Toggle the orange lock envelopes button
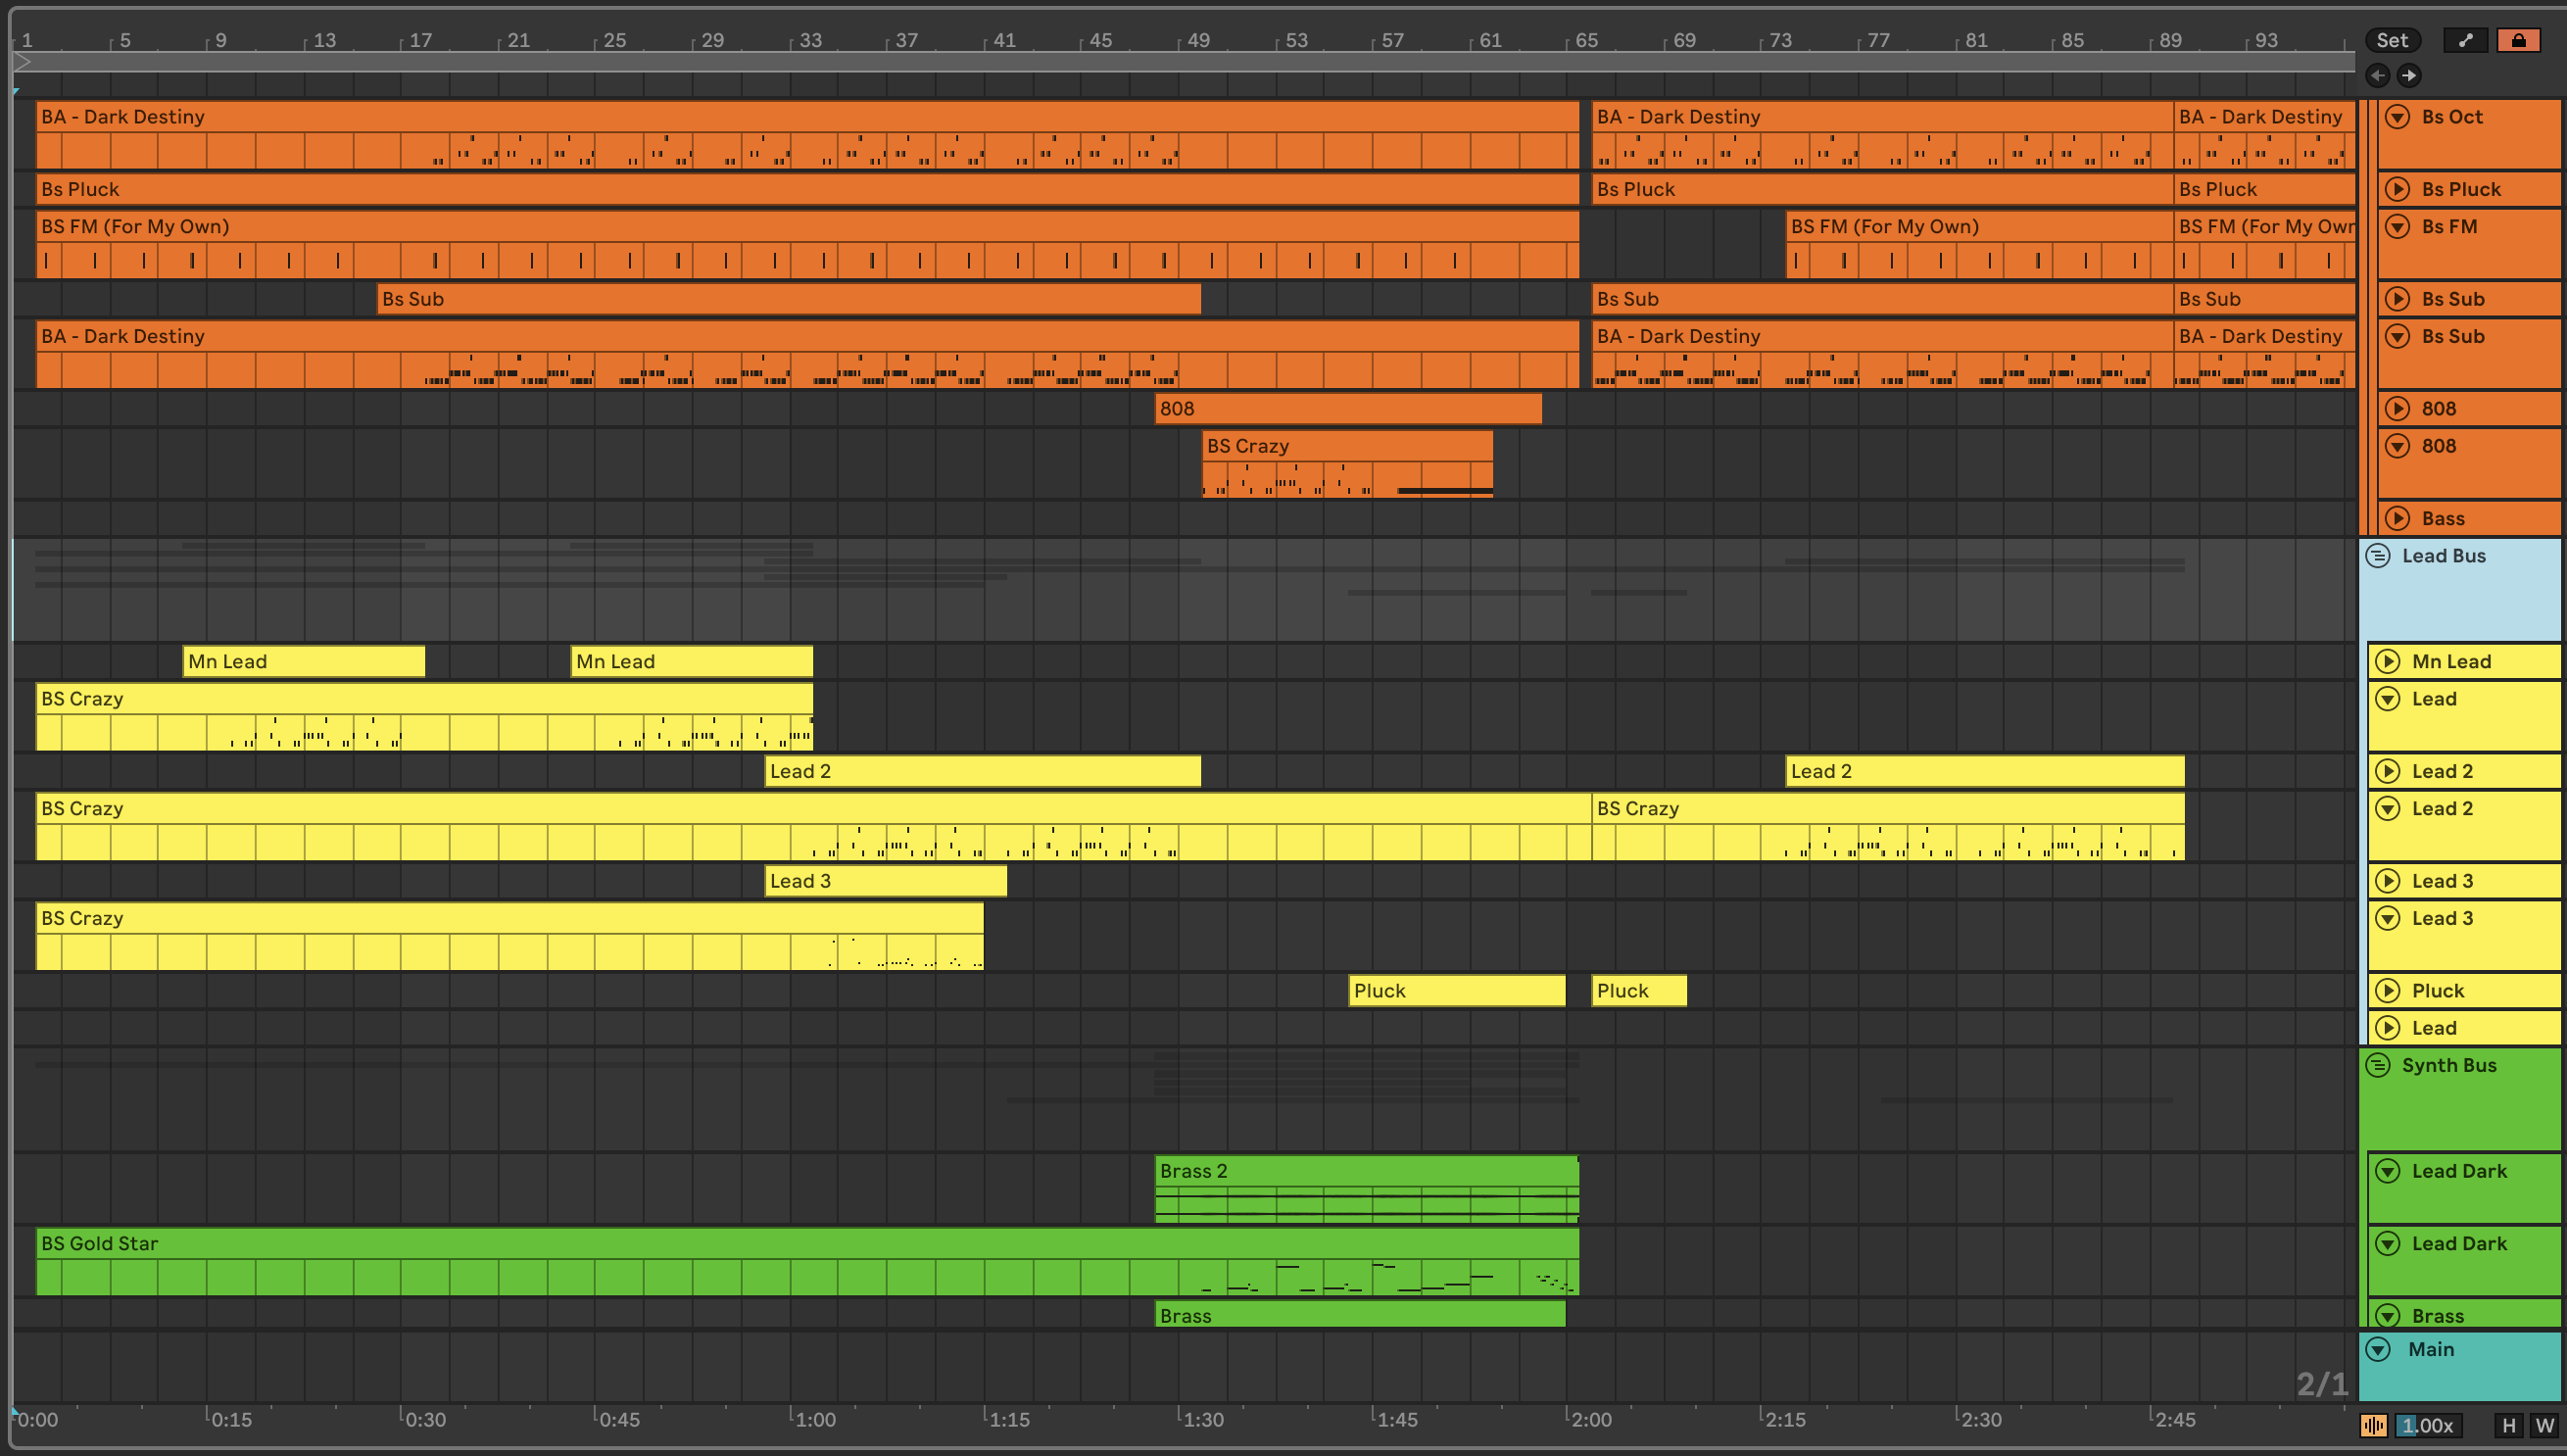The width and height of the screenshot is (2567, 1456). pyautogui.click(x=2518, y=40)
